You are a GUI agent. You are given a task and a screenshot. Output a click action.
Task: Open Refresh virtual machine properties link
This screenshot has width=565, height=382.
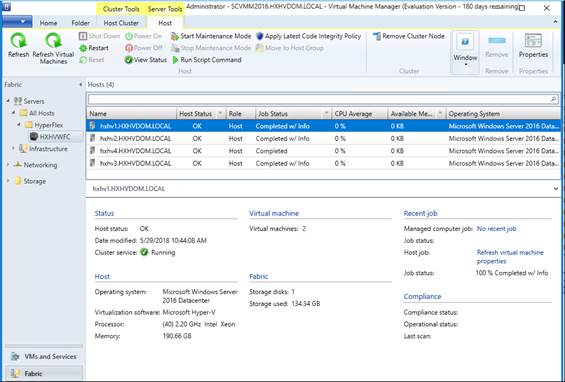pyautogui.click(x=510, y=257)
